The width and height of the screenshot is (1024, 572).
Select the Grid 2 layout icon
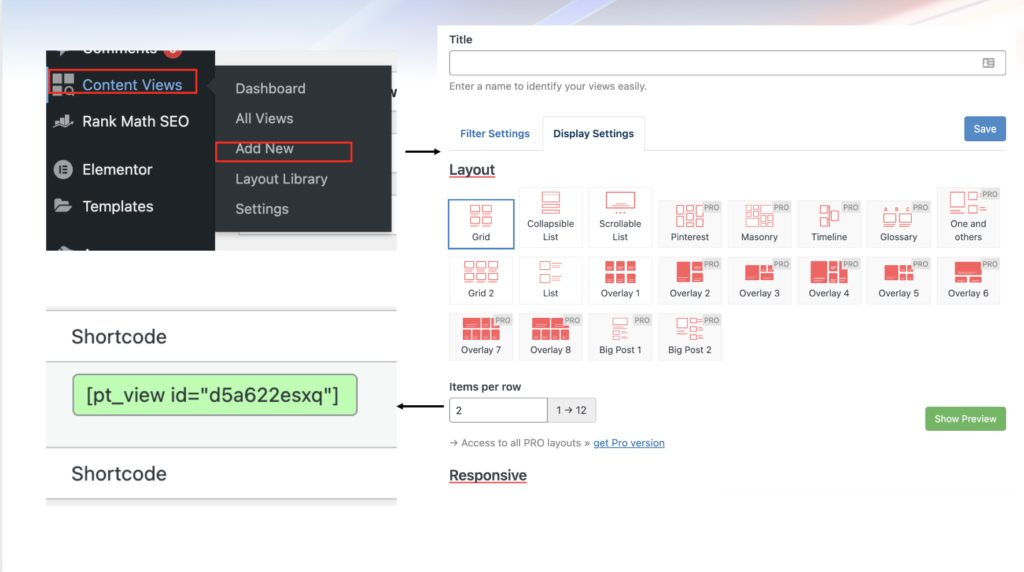pyautogui.click(x=481, y=272)
